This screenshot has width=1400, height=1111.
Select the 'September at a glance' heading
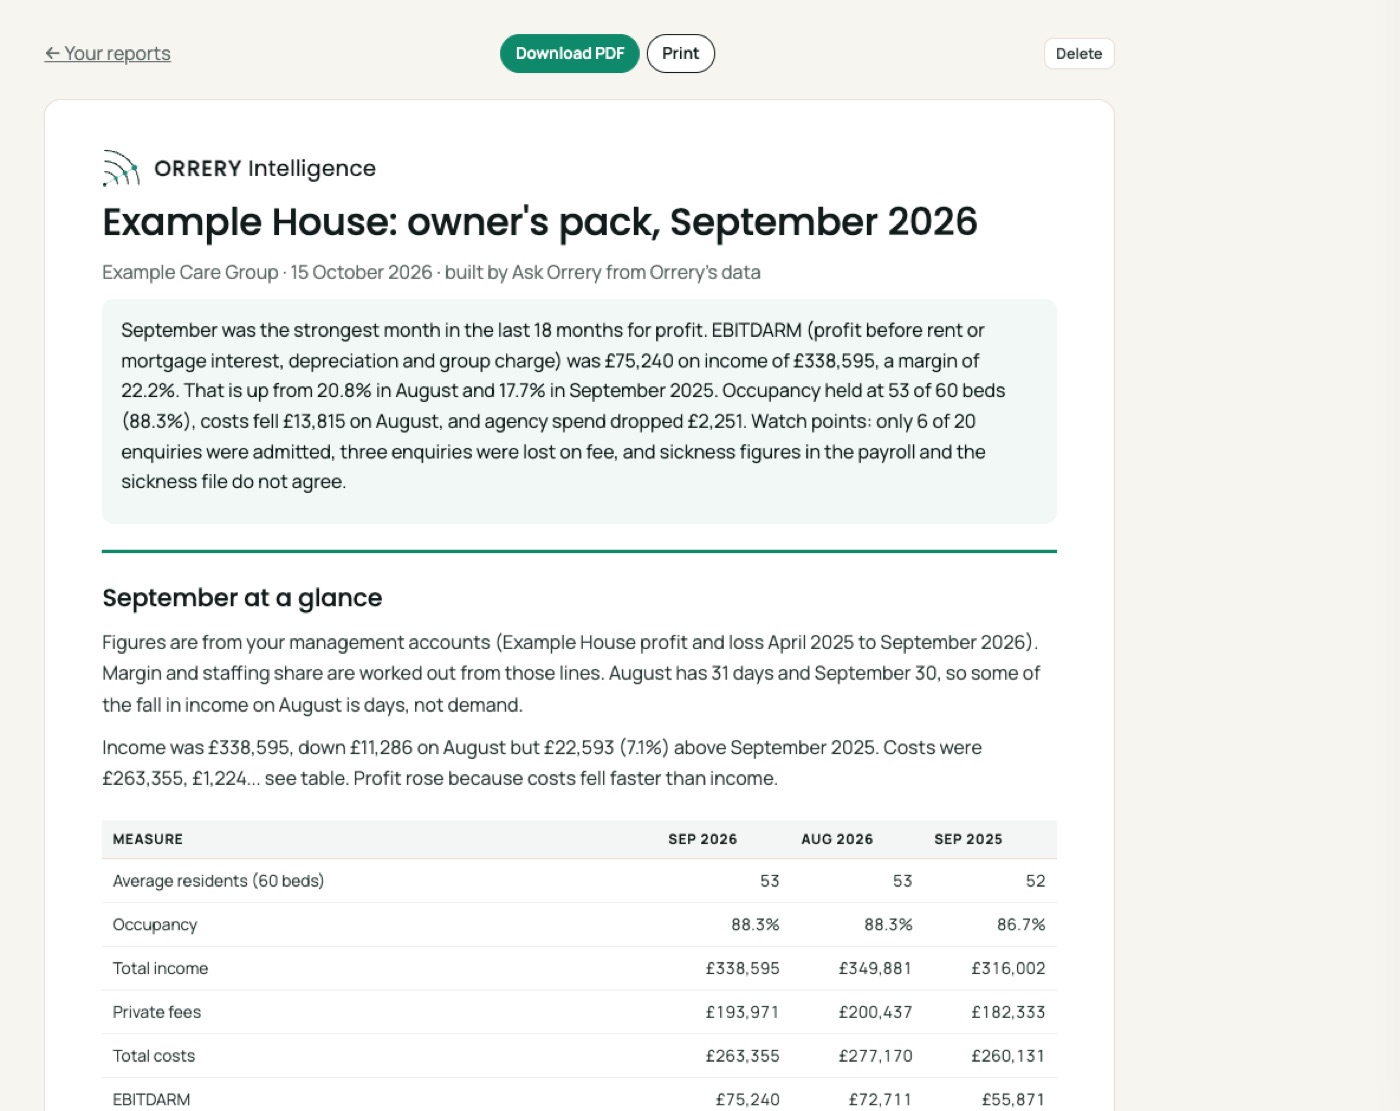click(242, 598)
